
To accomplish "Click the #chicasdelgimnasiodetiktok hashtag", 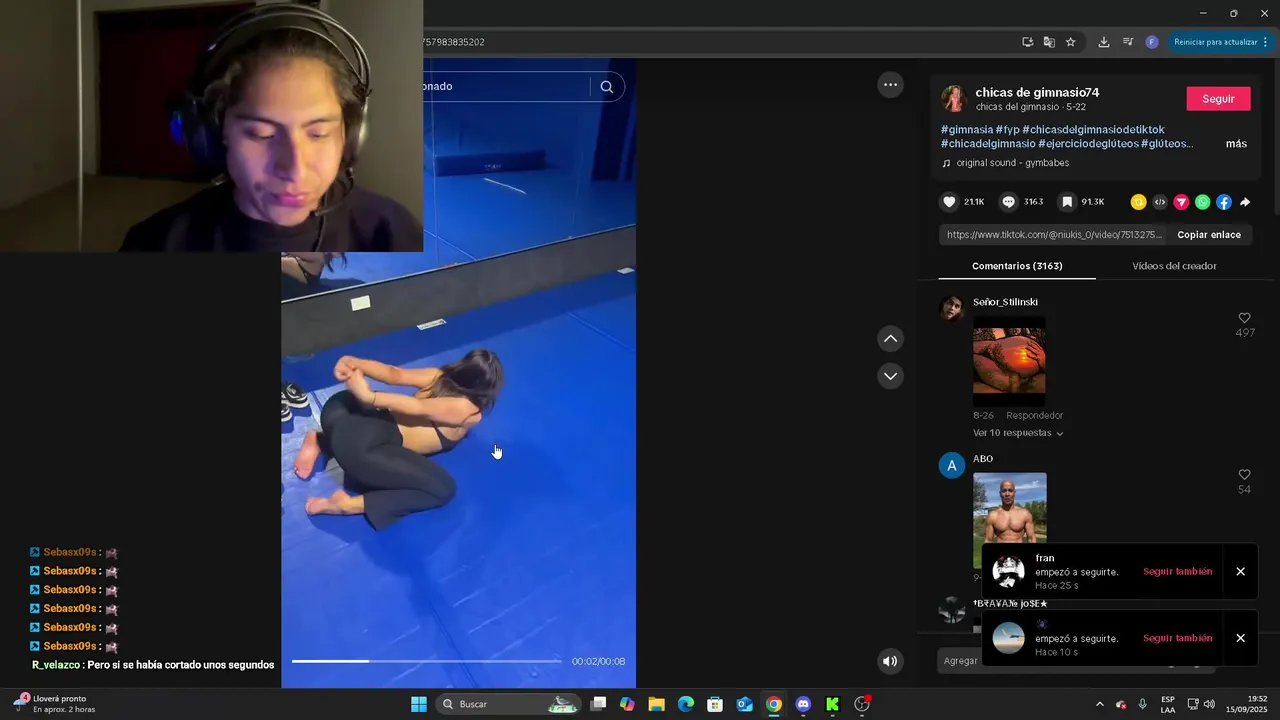I will point(1093,130).
